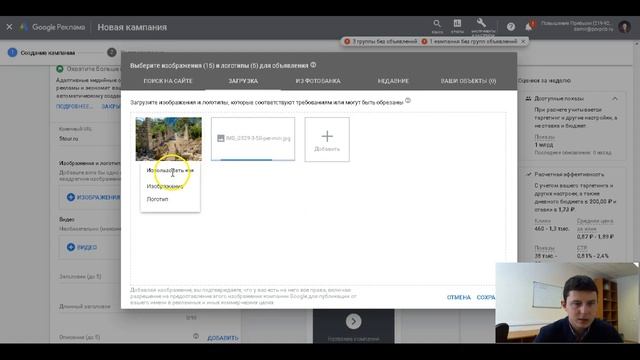The image size is (640, 360).
Task: Open the tools wrench icon
Action: (x=481, y=22)
